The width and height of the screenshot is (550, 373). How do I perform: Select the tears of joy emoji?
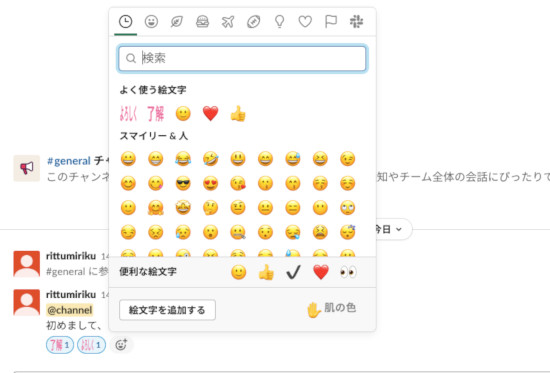(183, 159)
